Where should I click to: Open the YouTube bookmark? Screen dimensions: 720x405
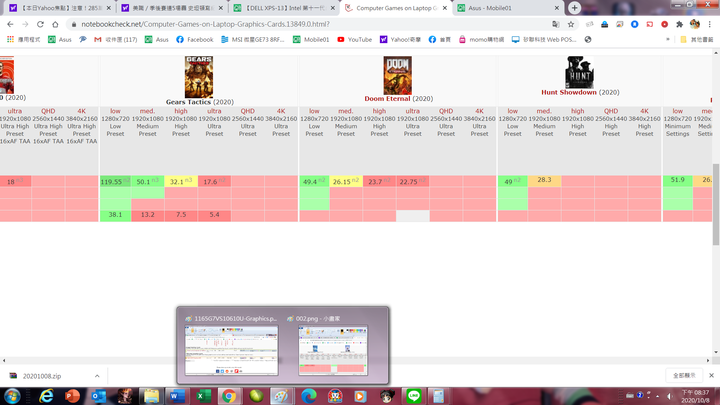[x=354, y=39]
